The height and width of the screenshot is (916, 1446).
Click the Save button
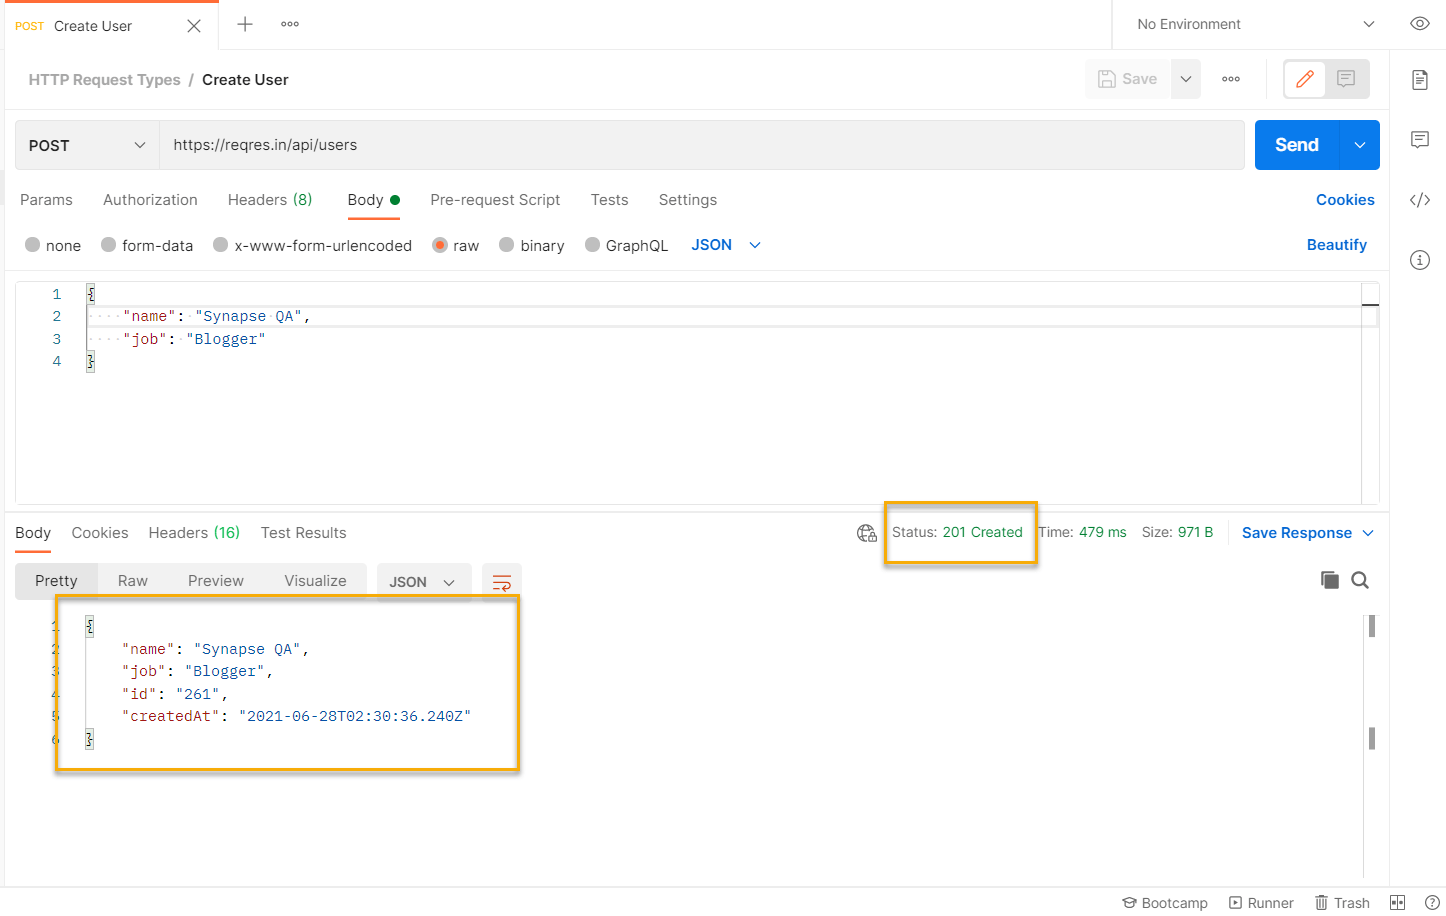(x=1128, y=79)
